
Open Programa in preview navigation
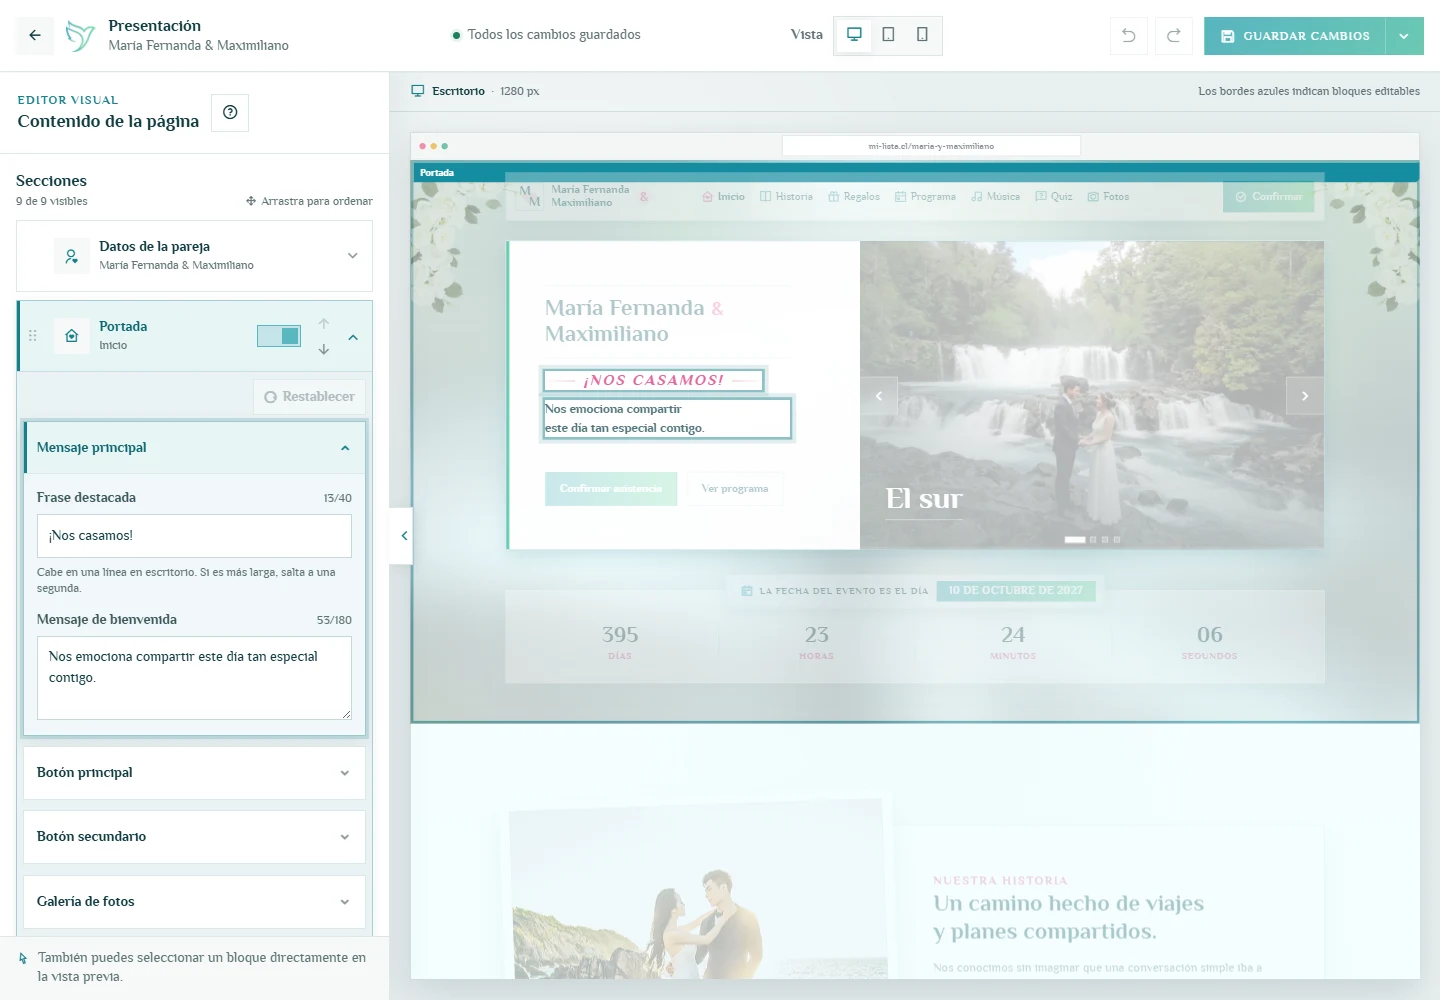[925, 197]
